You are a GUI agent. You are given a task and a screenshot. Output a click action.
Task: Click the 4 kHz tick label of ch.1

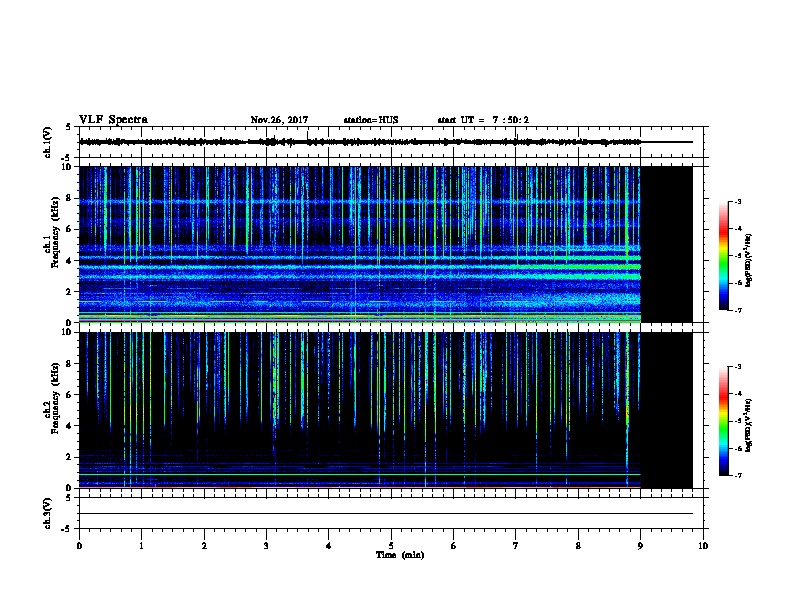coord(69,261)
